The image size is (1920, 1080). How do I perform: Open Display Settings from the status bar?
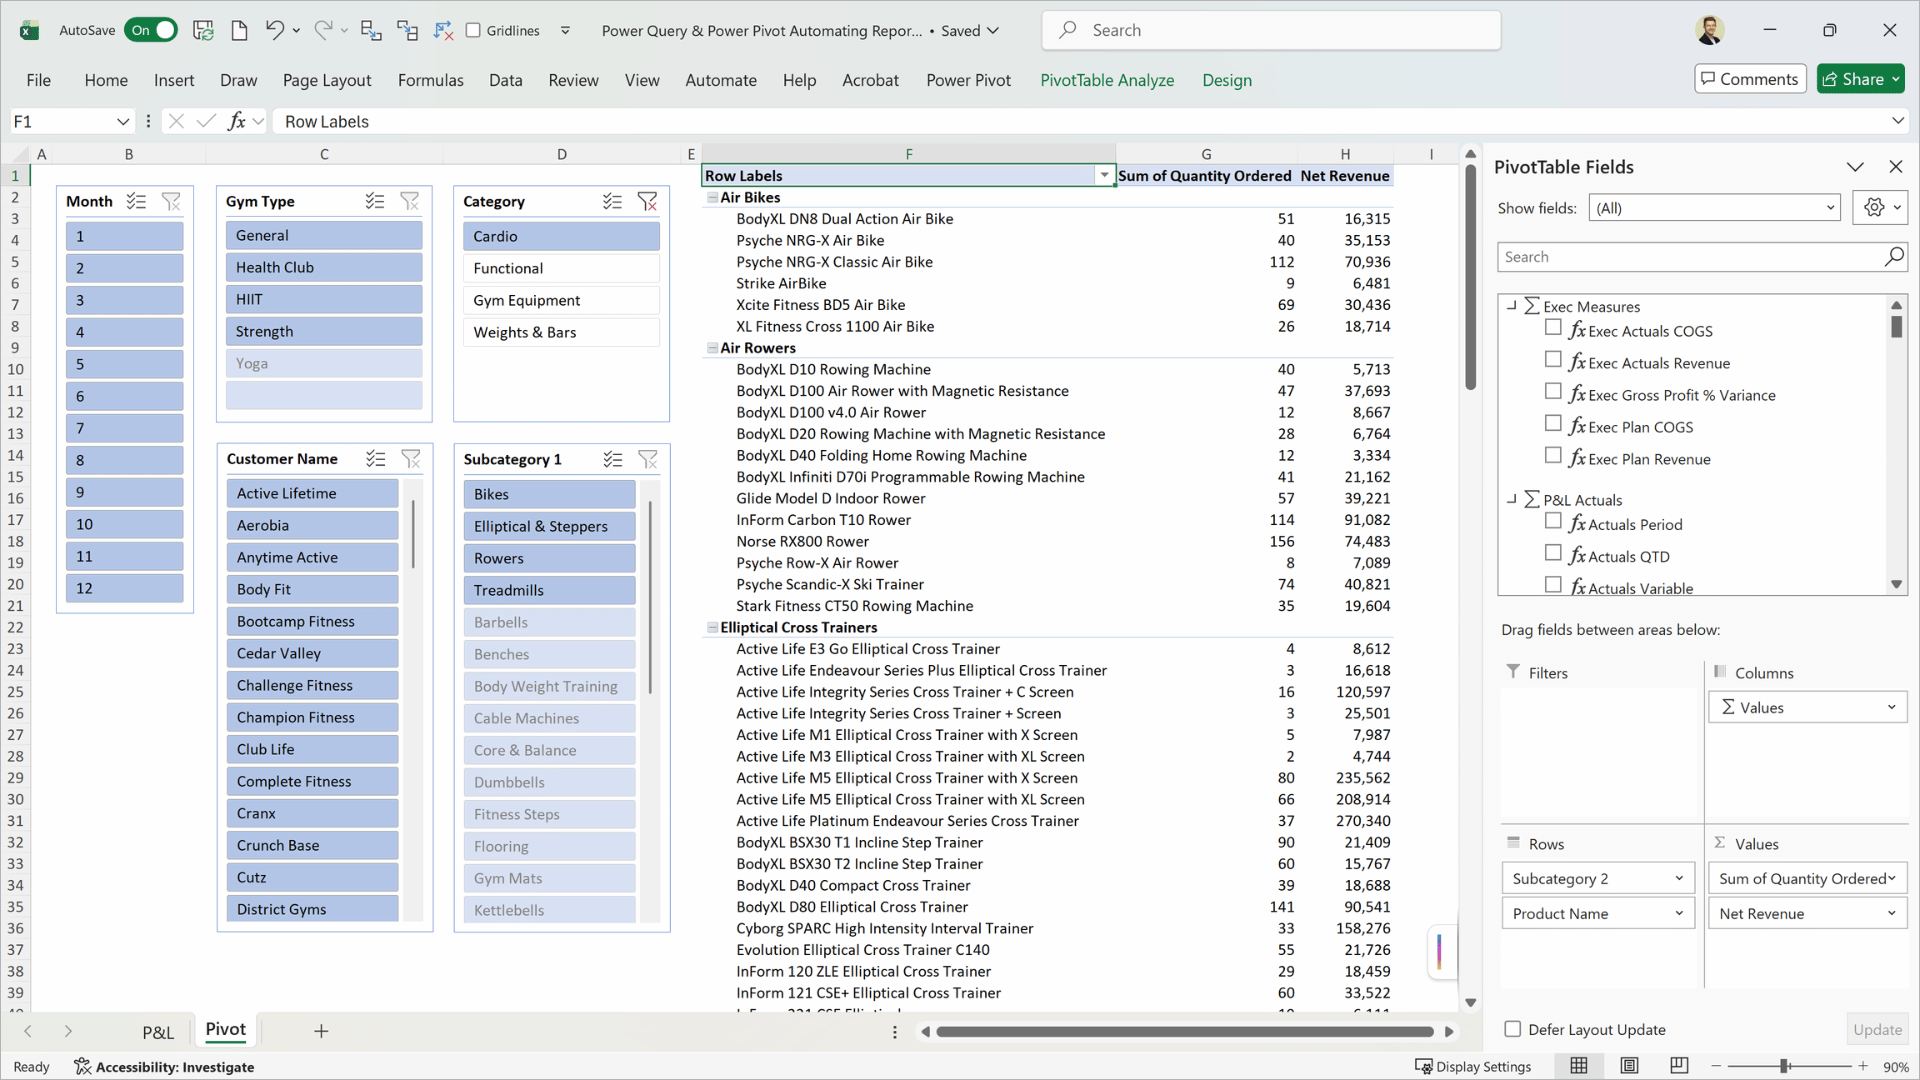click(x=1473, y=1067)
